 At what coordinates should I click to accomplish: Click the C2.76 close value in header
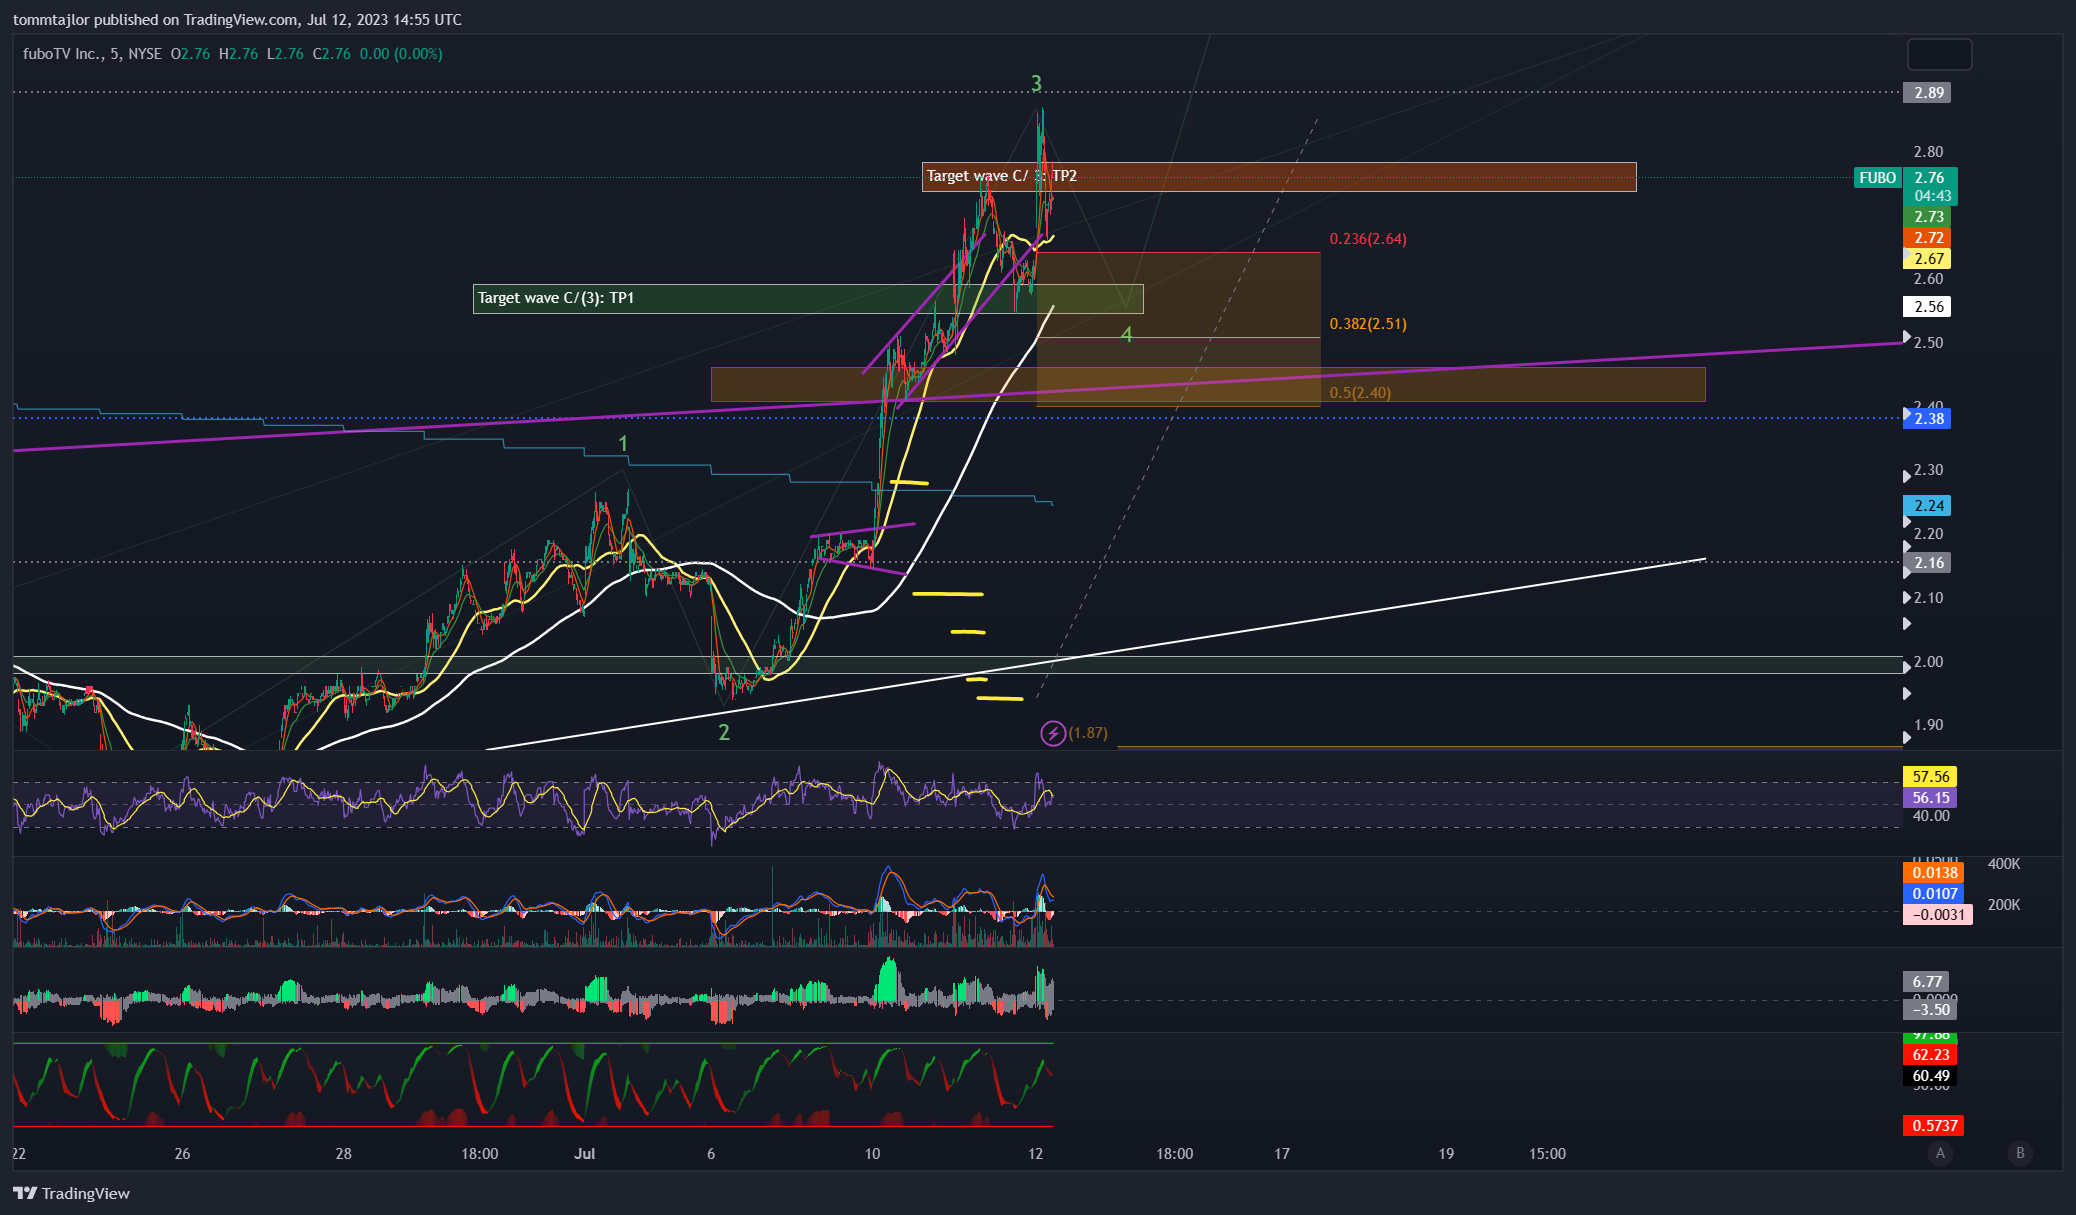tap(332, 54)
